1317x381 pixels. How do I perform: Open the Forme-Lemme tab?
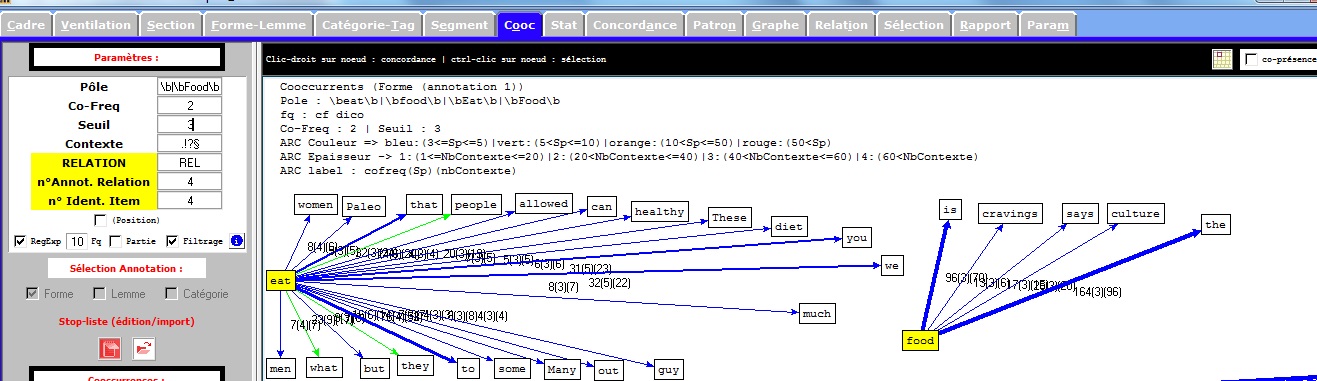[x=260, y=25]
